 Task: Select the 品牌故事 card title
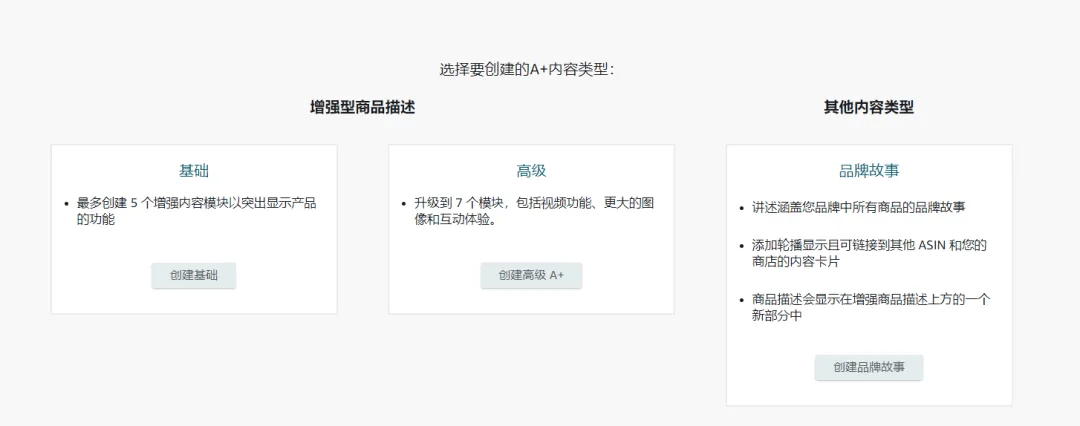click(868, 171)
